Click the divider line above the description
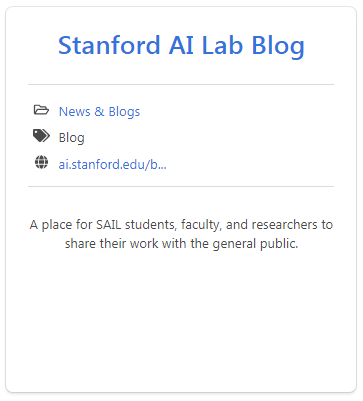The image size is (363, 401). 181,187
